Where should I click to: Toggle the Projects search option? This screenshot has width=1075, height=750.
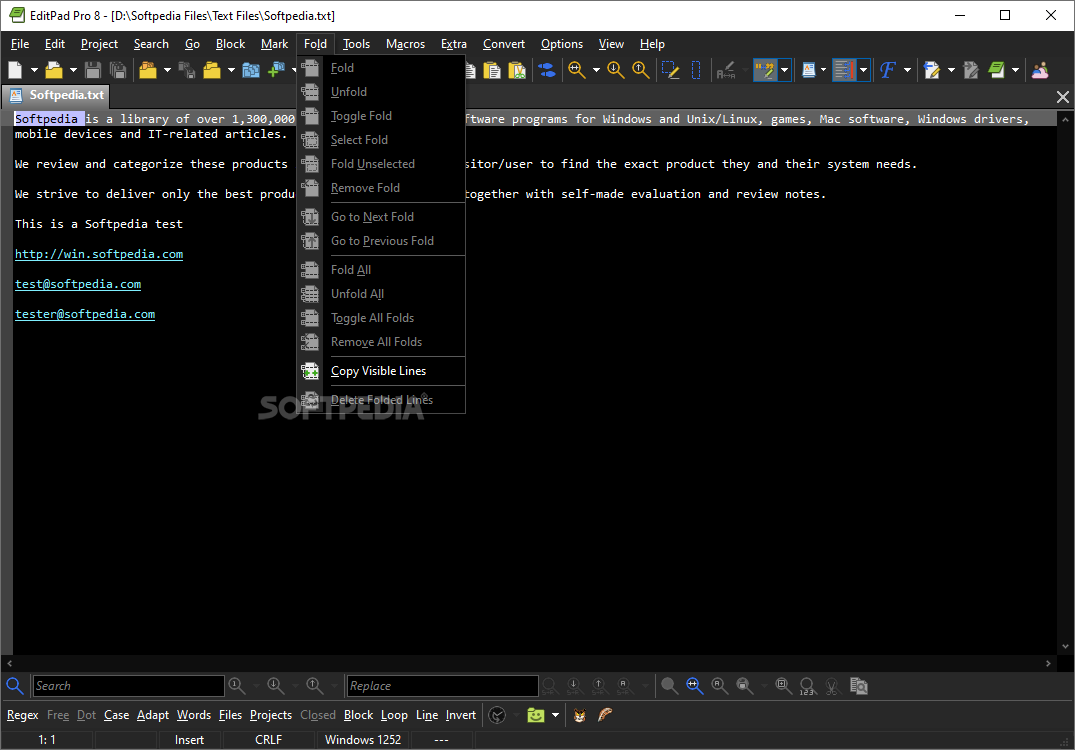271,715
